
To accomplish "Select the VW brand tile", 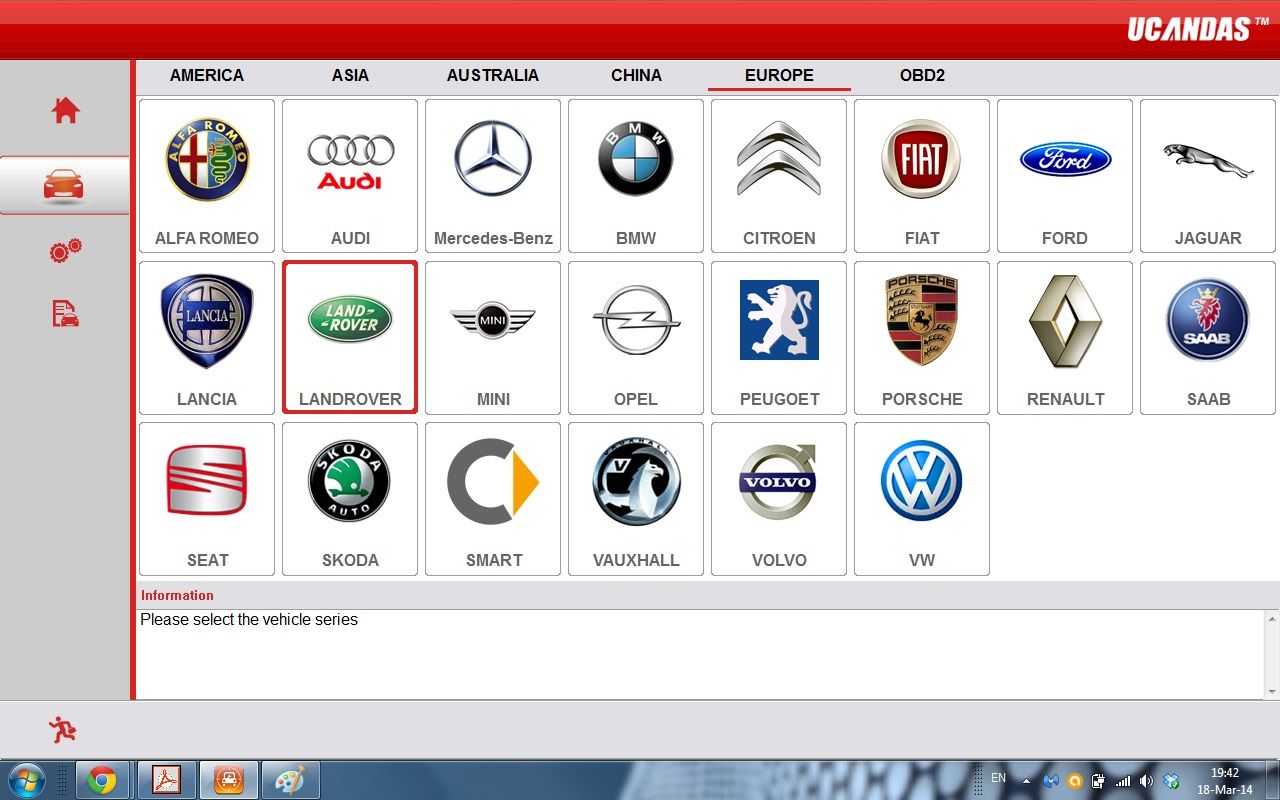I will [922, 499].
